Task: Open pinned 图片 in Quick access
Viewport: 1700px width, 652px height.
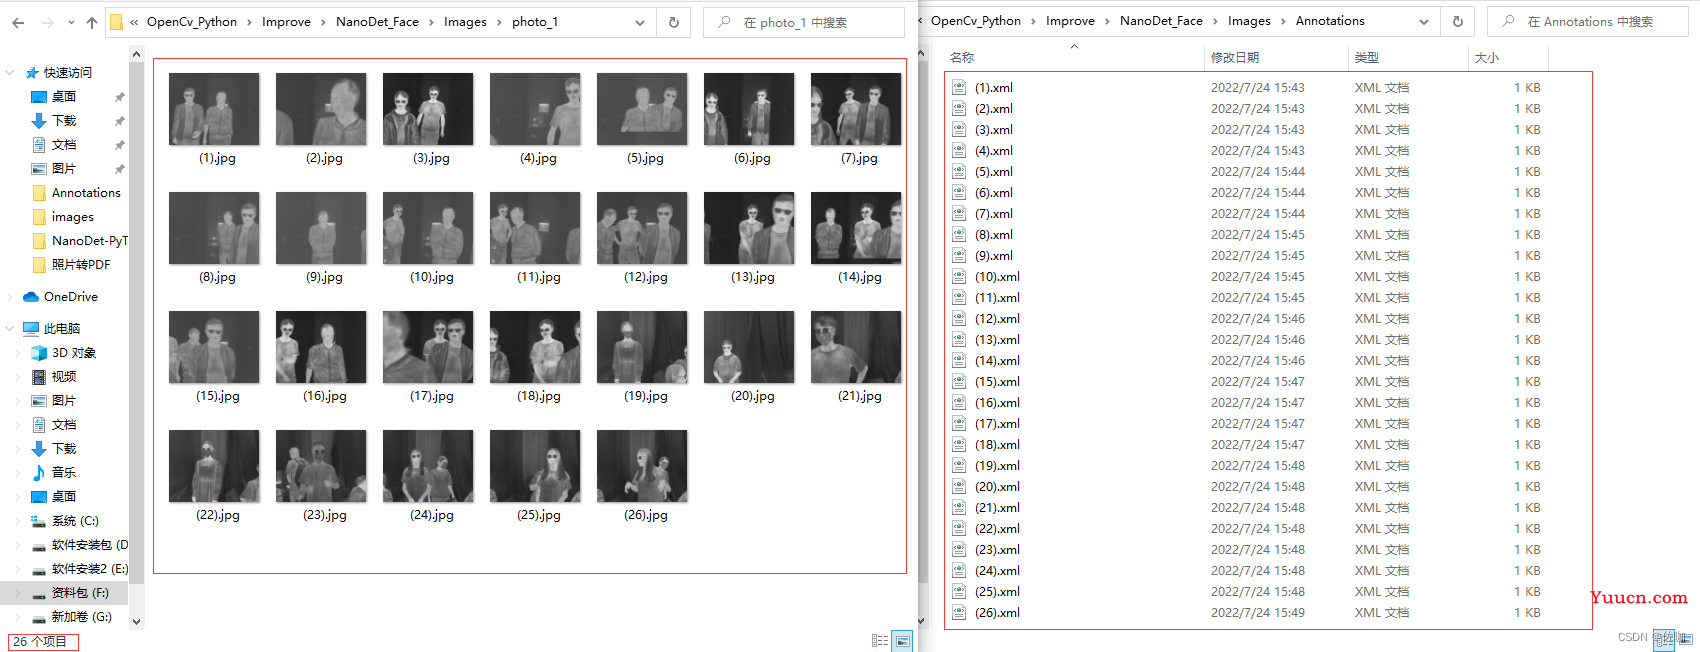Action: 64,169
